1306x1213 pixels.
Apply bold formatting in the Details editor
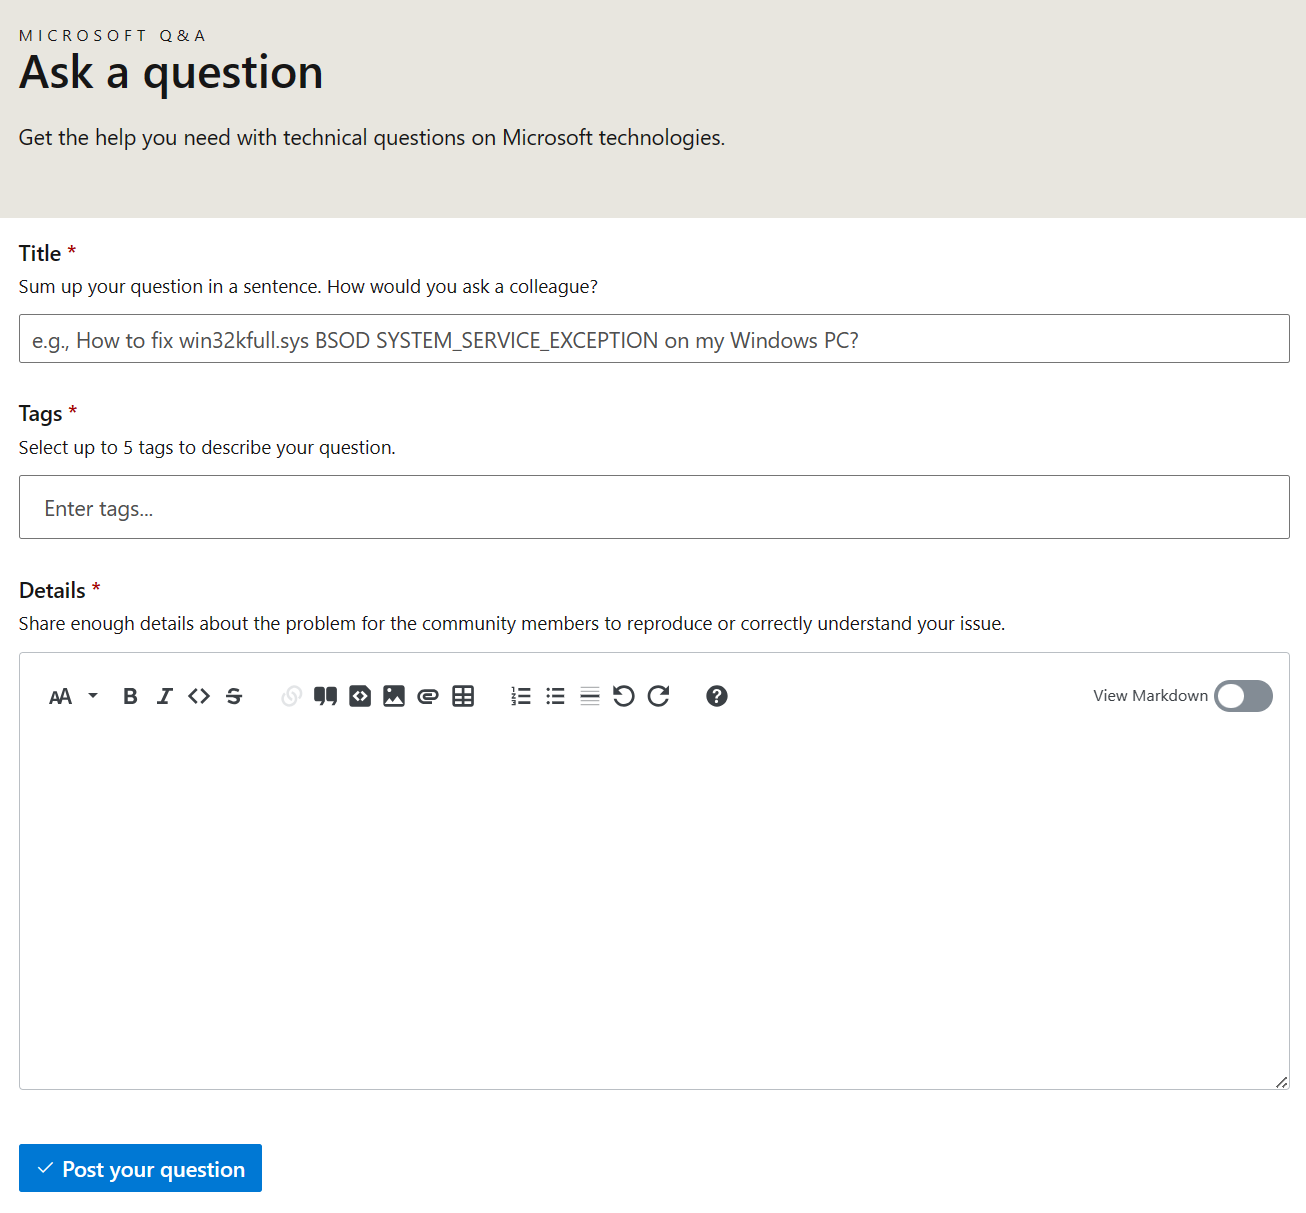pyautogui.click(x=130, y=696)
